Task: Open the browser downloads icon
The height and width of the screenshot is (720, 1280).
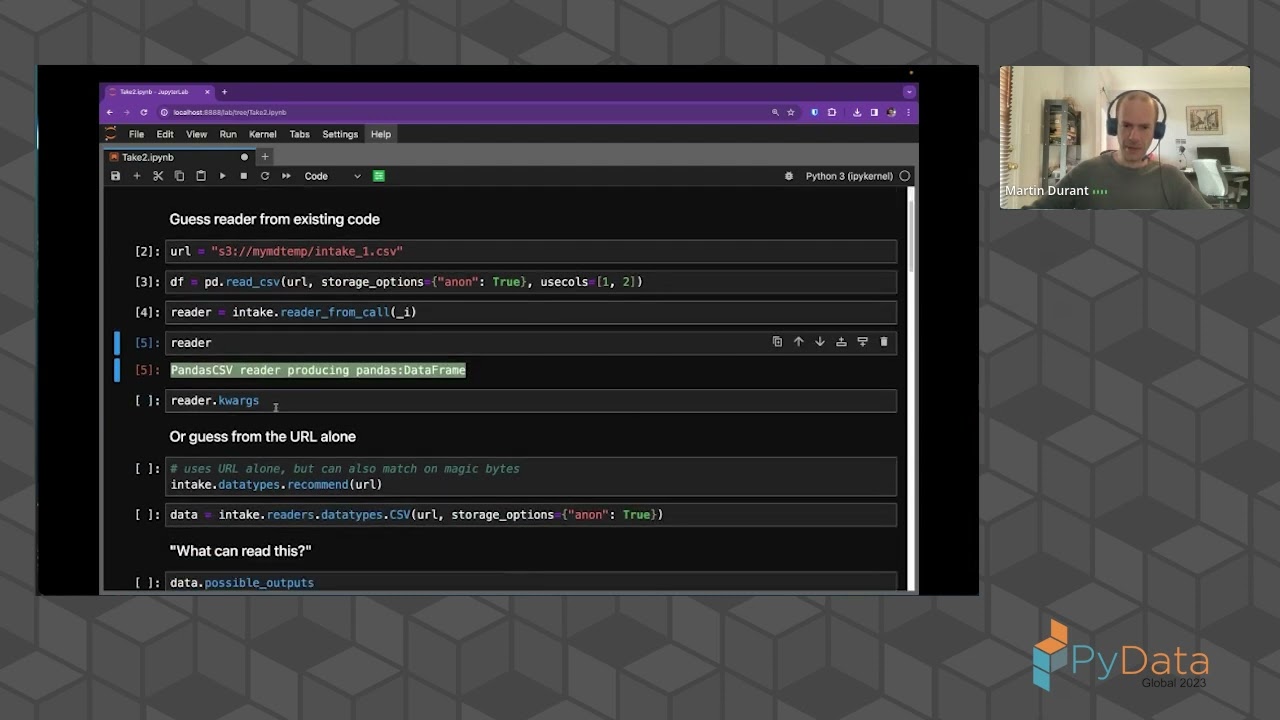Action: [x=857, y=112]
